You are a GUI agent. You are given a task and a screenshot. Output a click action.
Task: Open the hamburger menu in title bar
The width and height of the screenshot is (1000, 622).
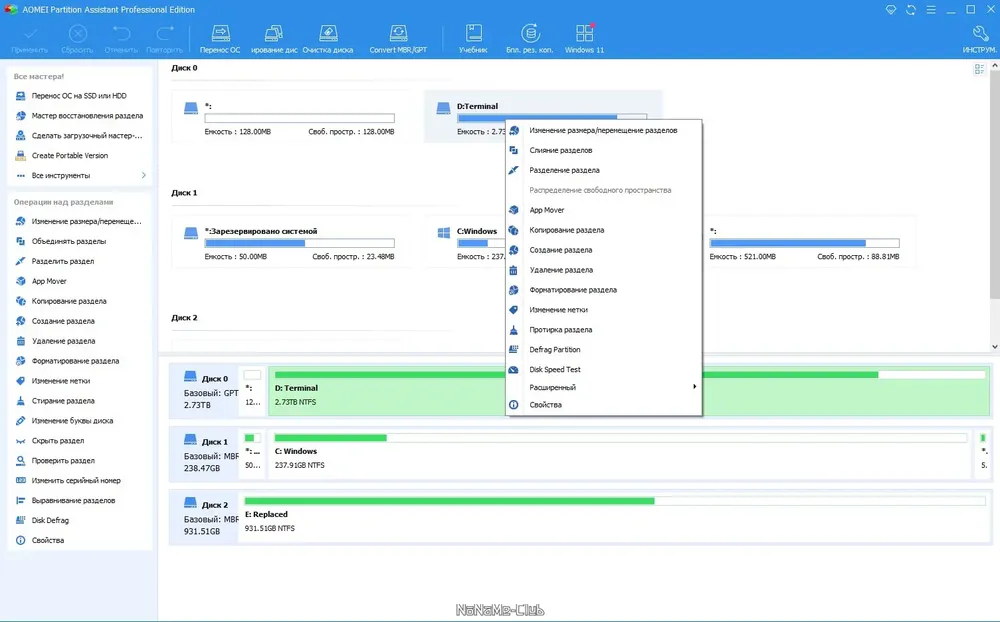pos(931,10)
